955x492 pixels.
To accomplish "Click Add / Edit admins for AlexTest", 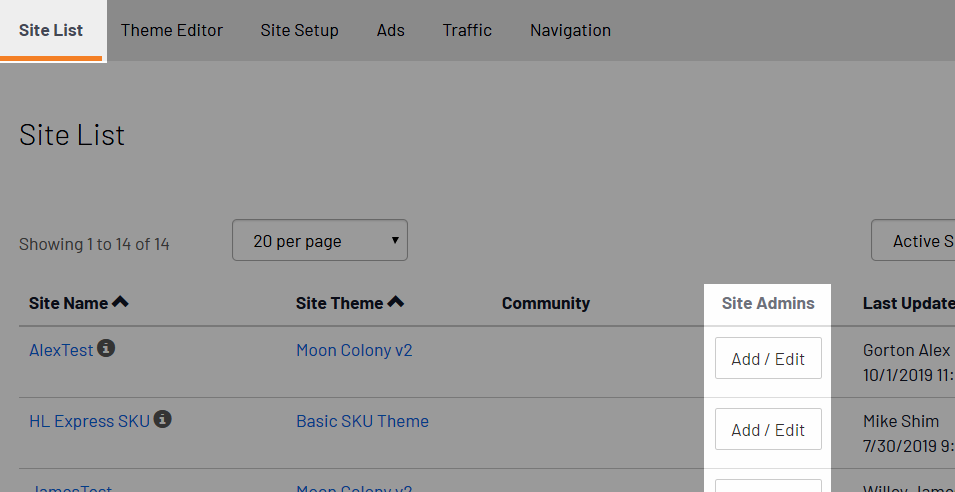I will point(768,359).
